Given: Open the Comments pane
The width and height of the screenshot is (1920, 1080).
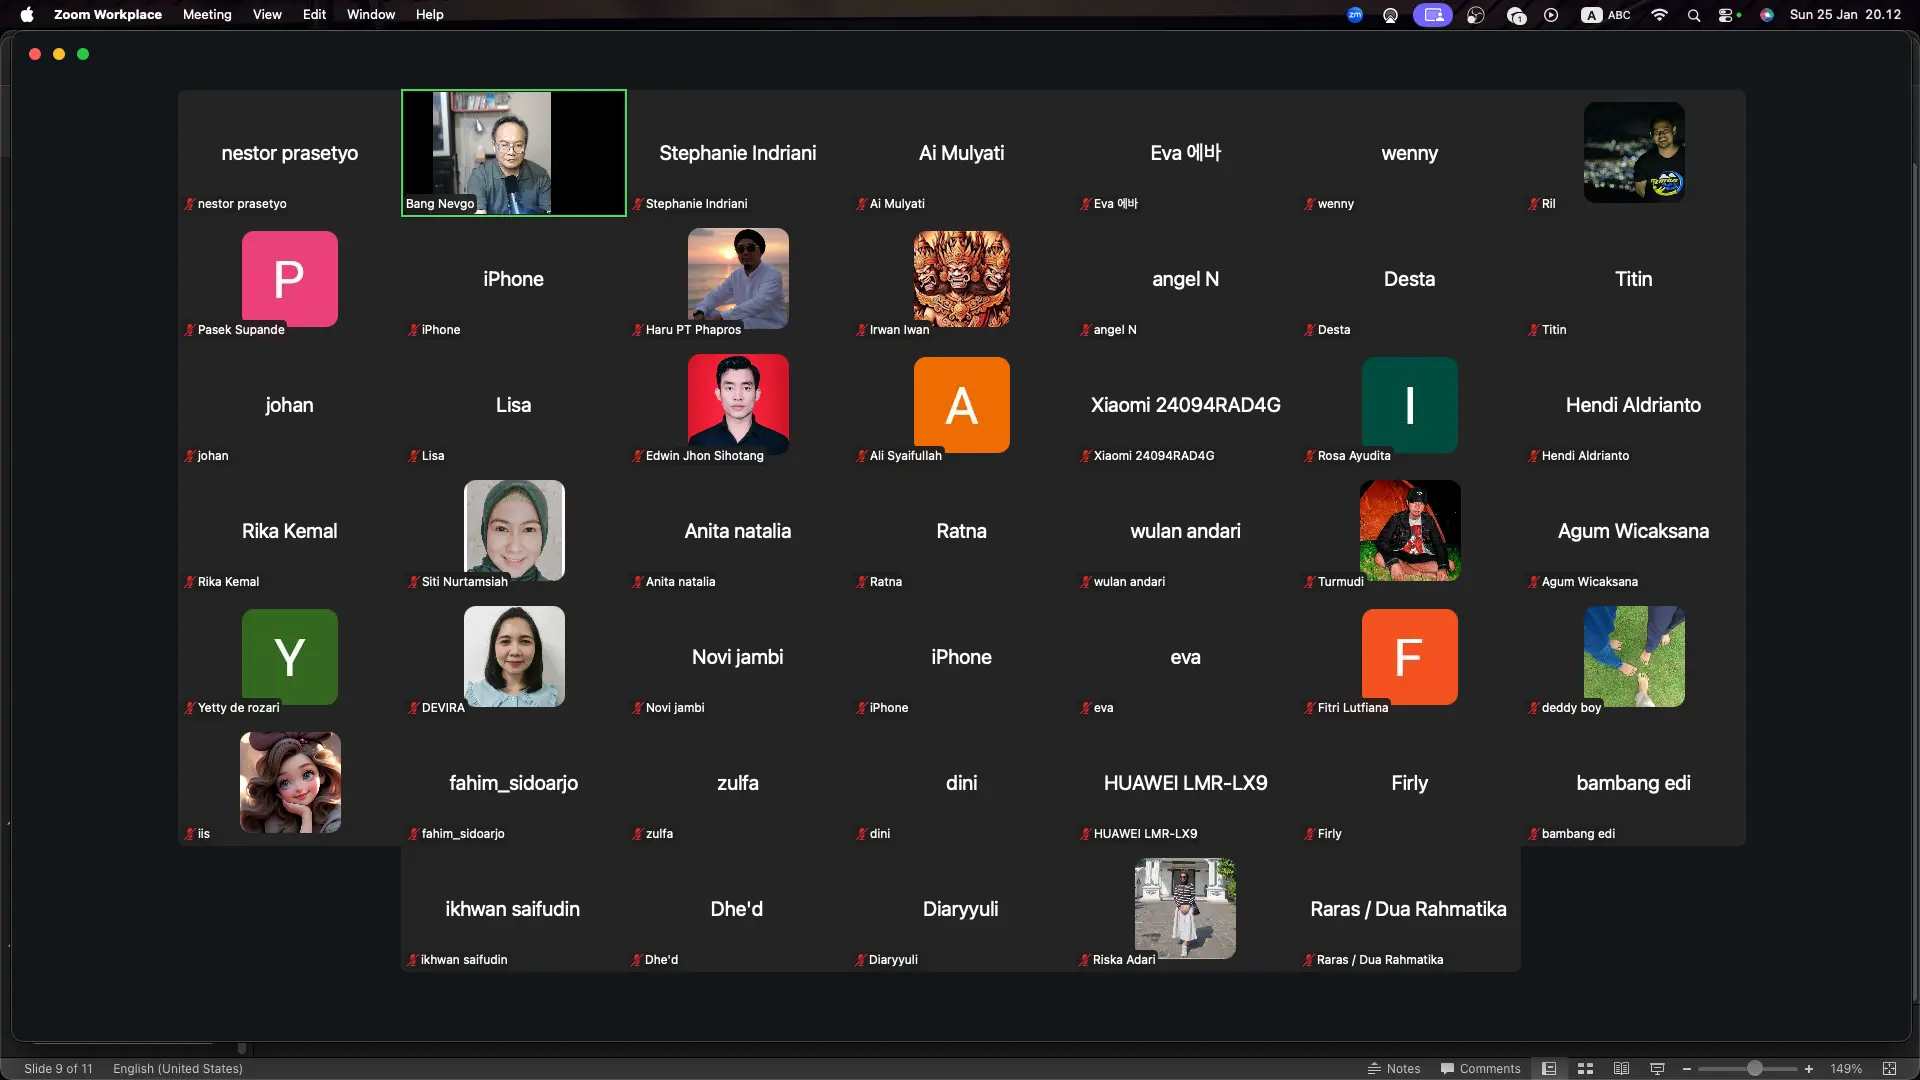Looking at the screenshot, I should 1480,1068.
